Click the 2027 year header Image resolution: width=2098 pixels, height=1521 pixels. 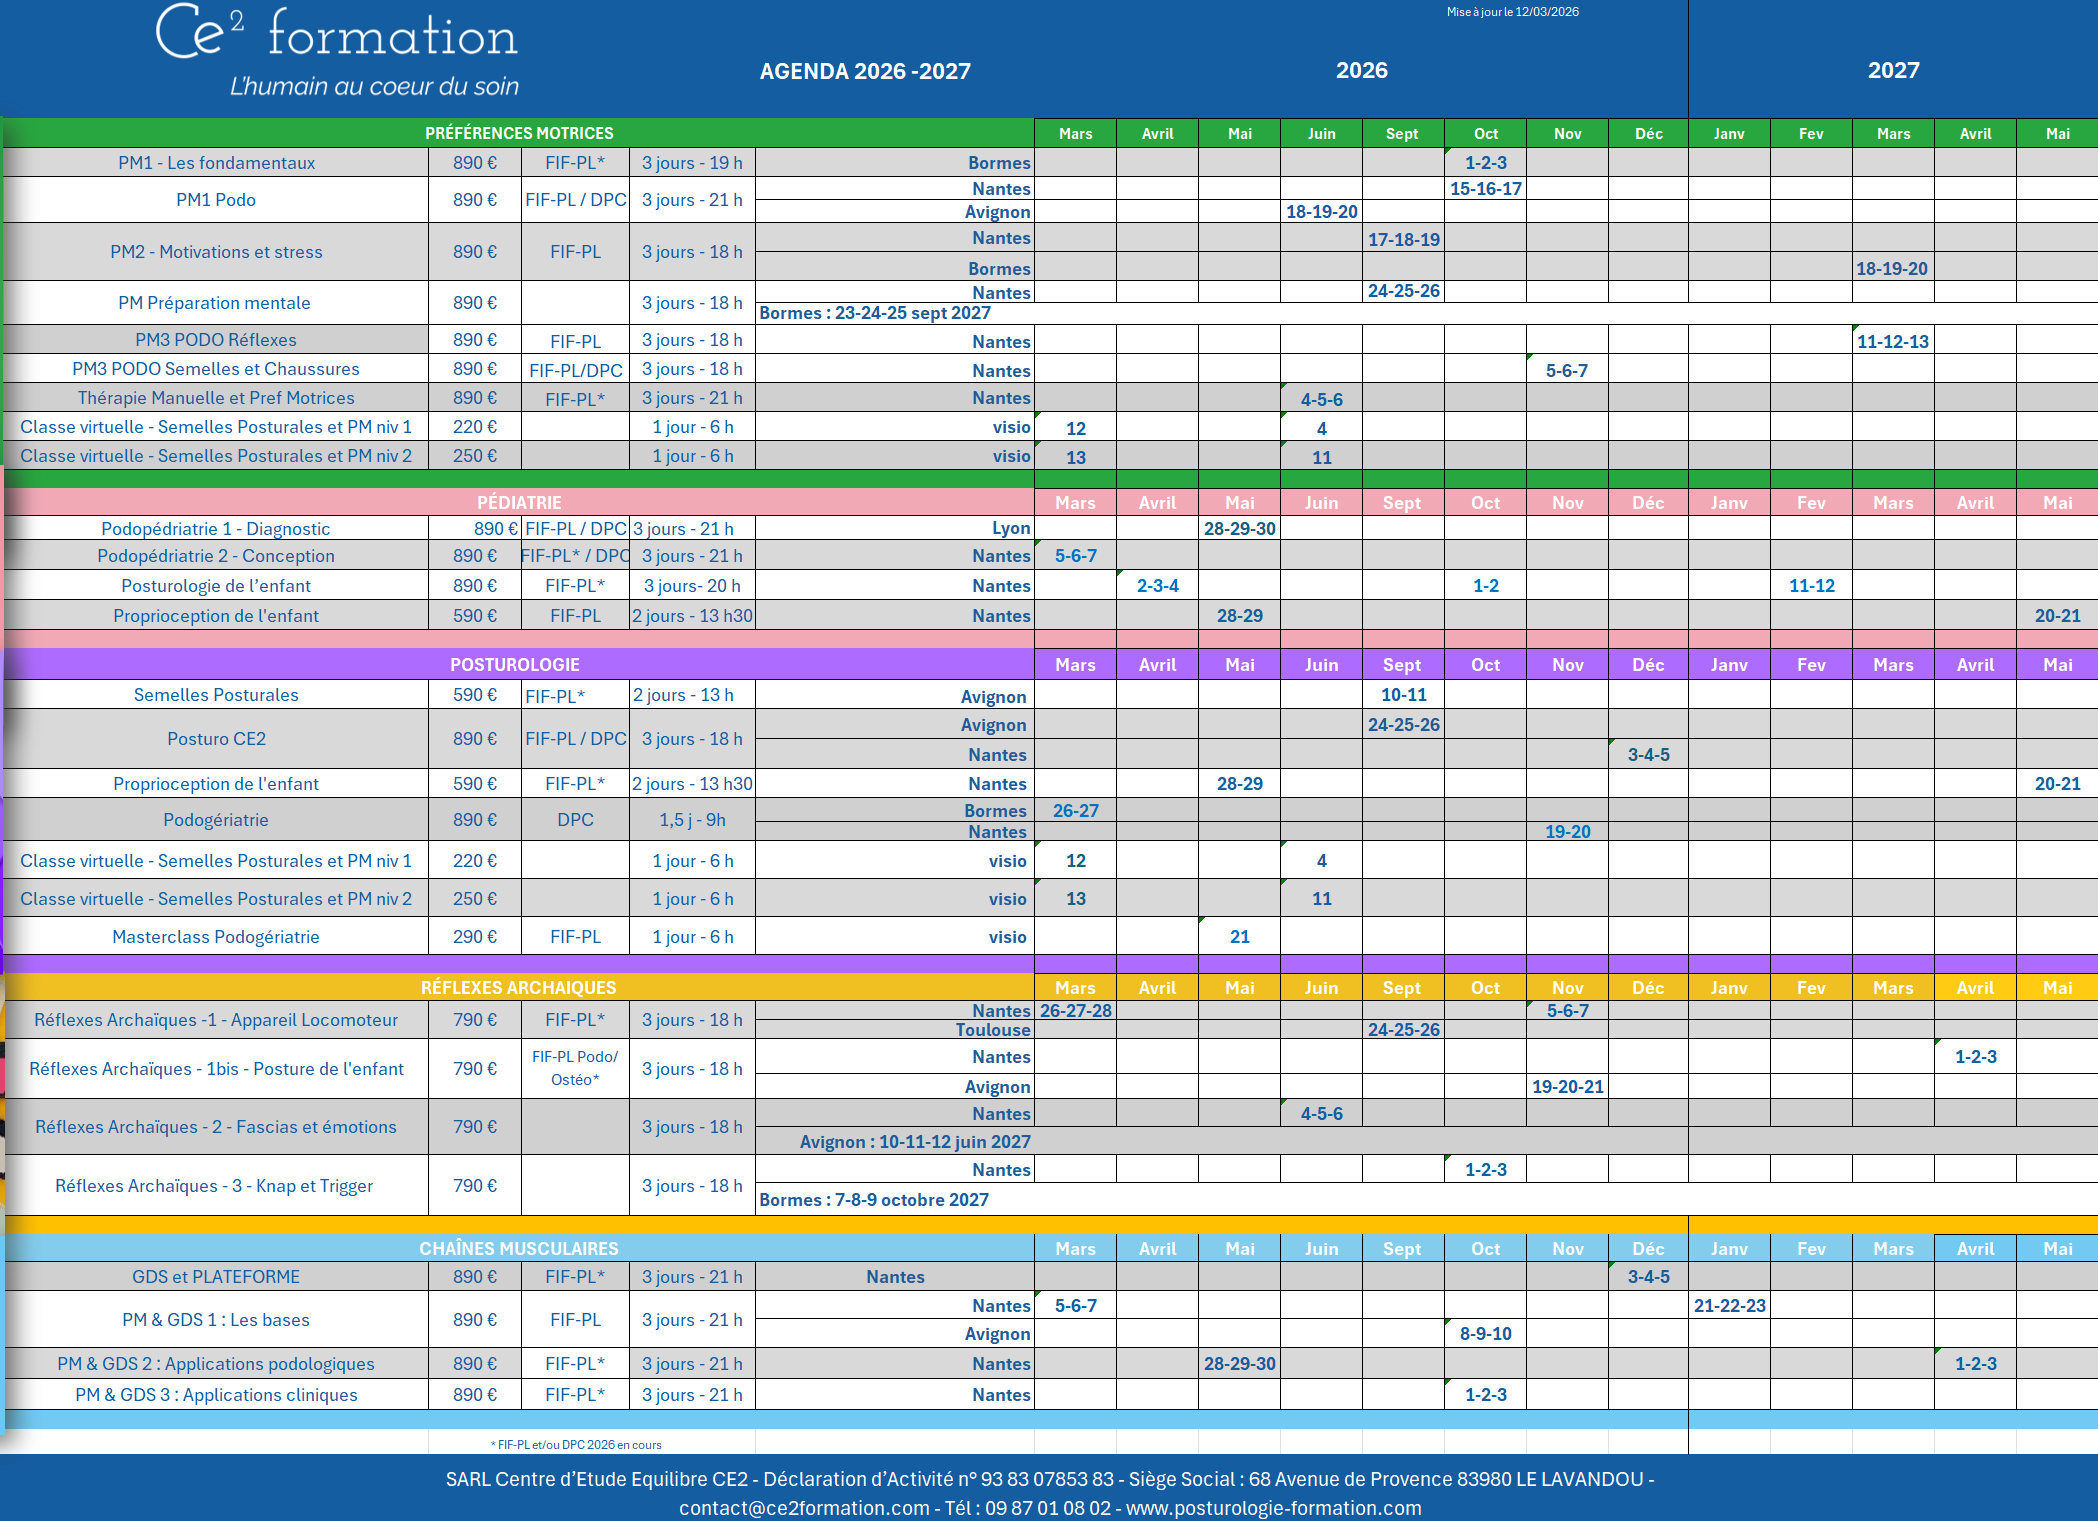(1893, 70)
